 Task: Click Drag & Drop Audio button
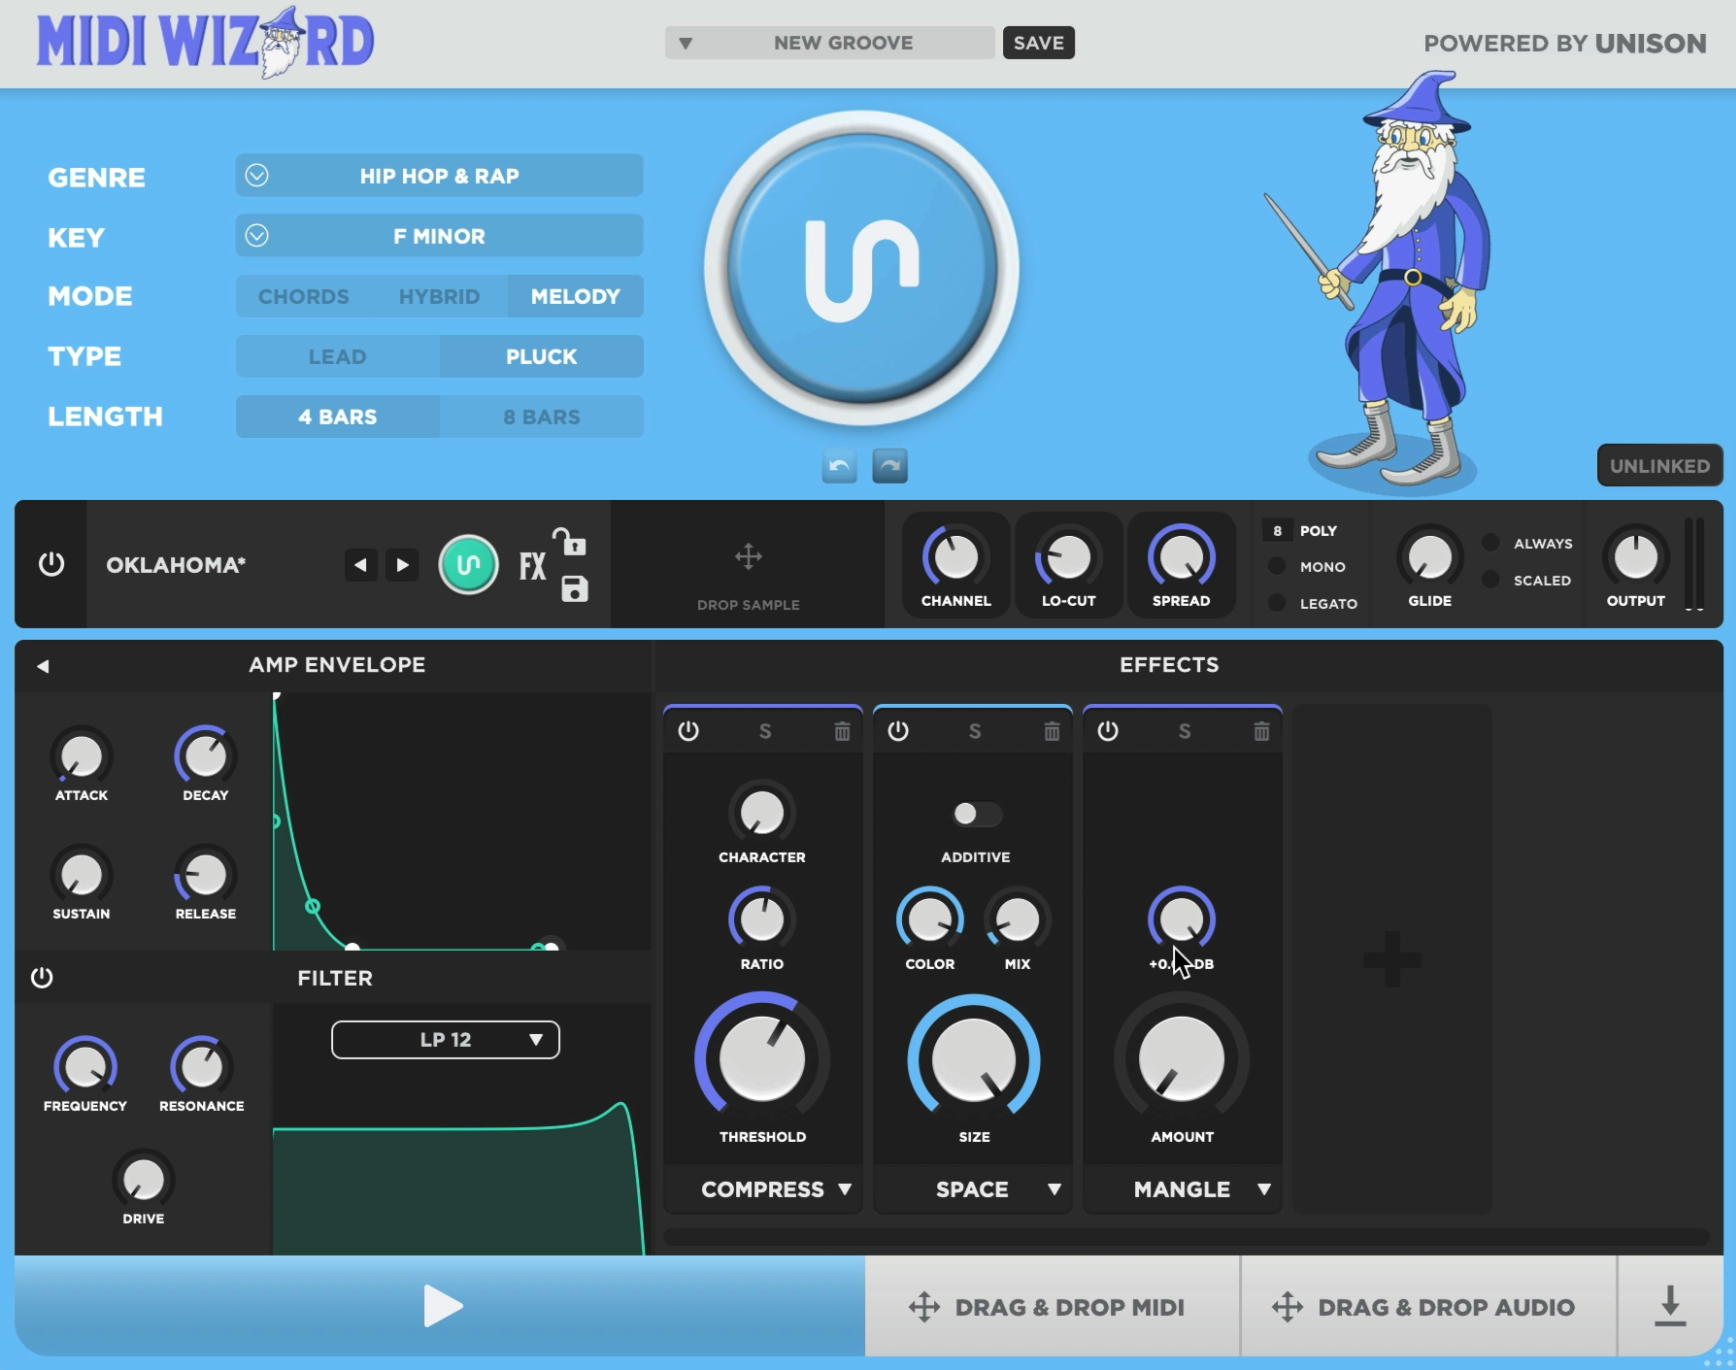click(1428, 1306)
